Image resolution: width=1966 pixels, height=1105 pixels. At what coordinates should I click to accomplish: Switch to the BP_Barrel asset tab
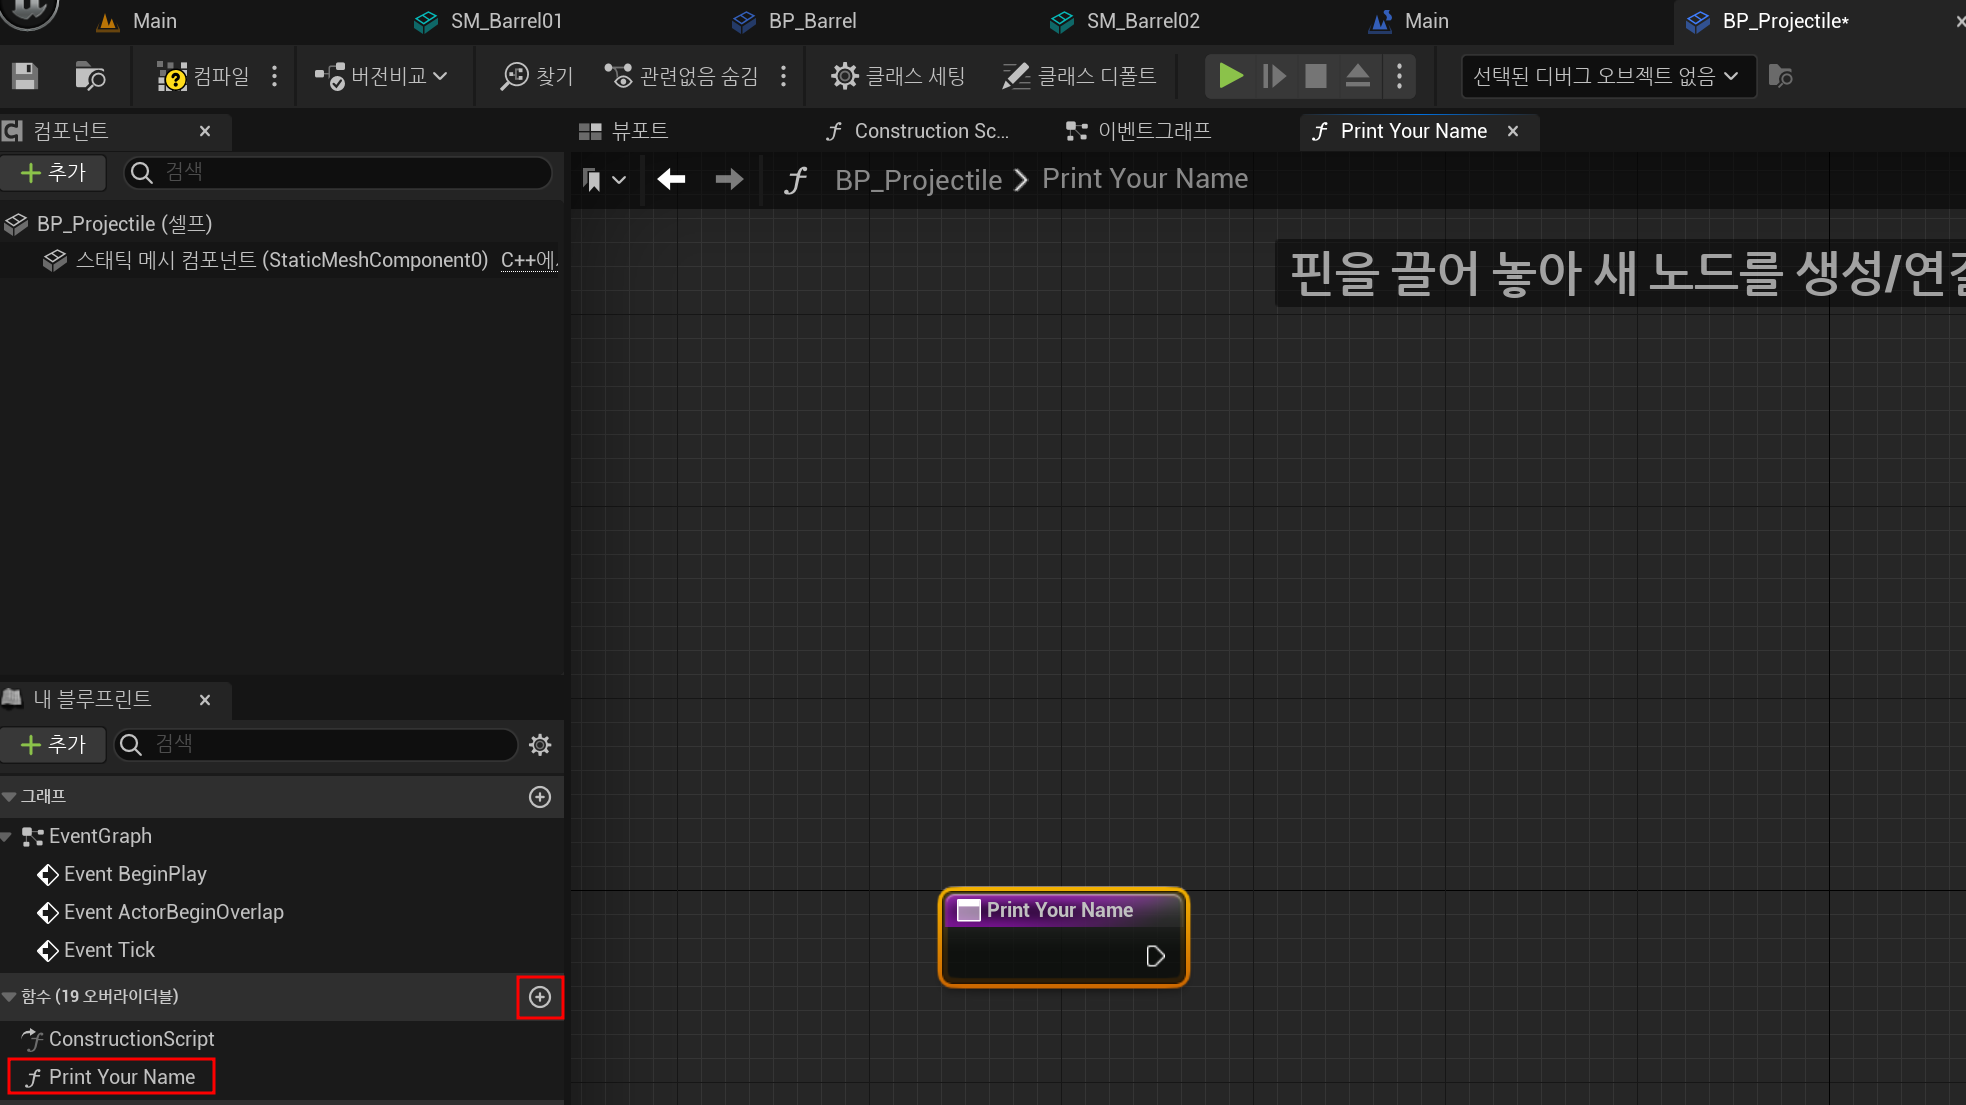pyautogui.click(x=811, y=21)
